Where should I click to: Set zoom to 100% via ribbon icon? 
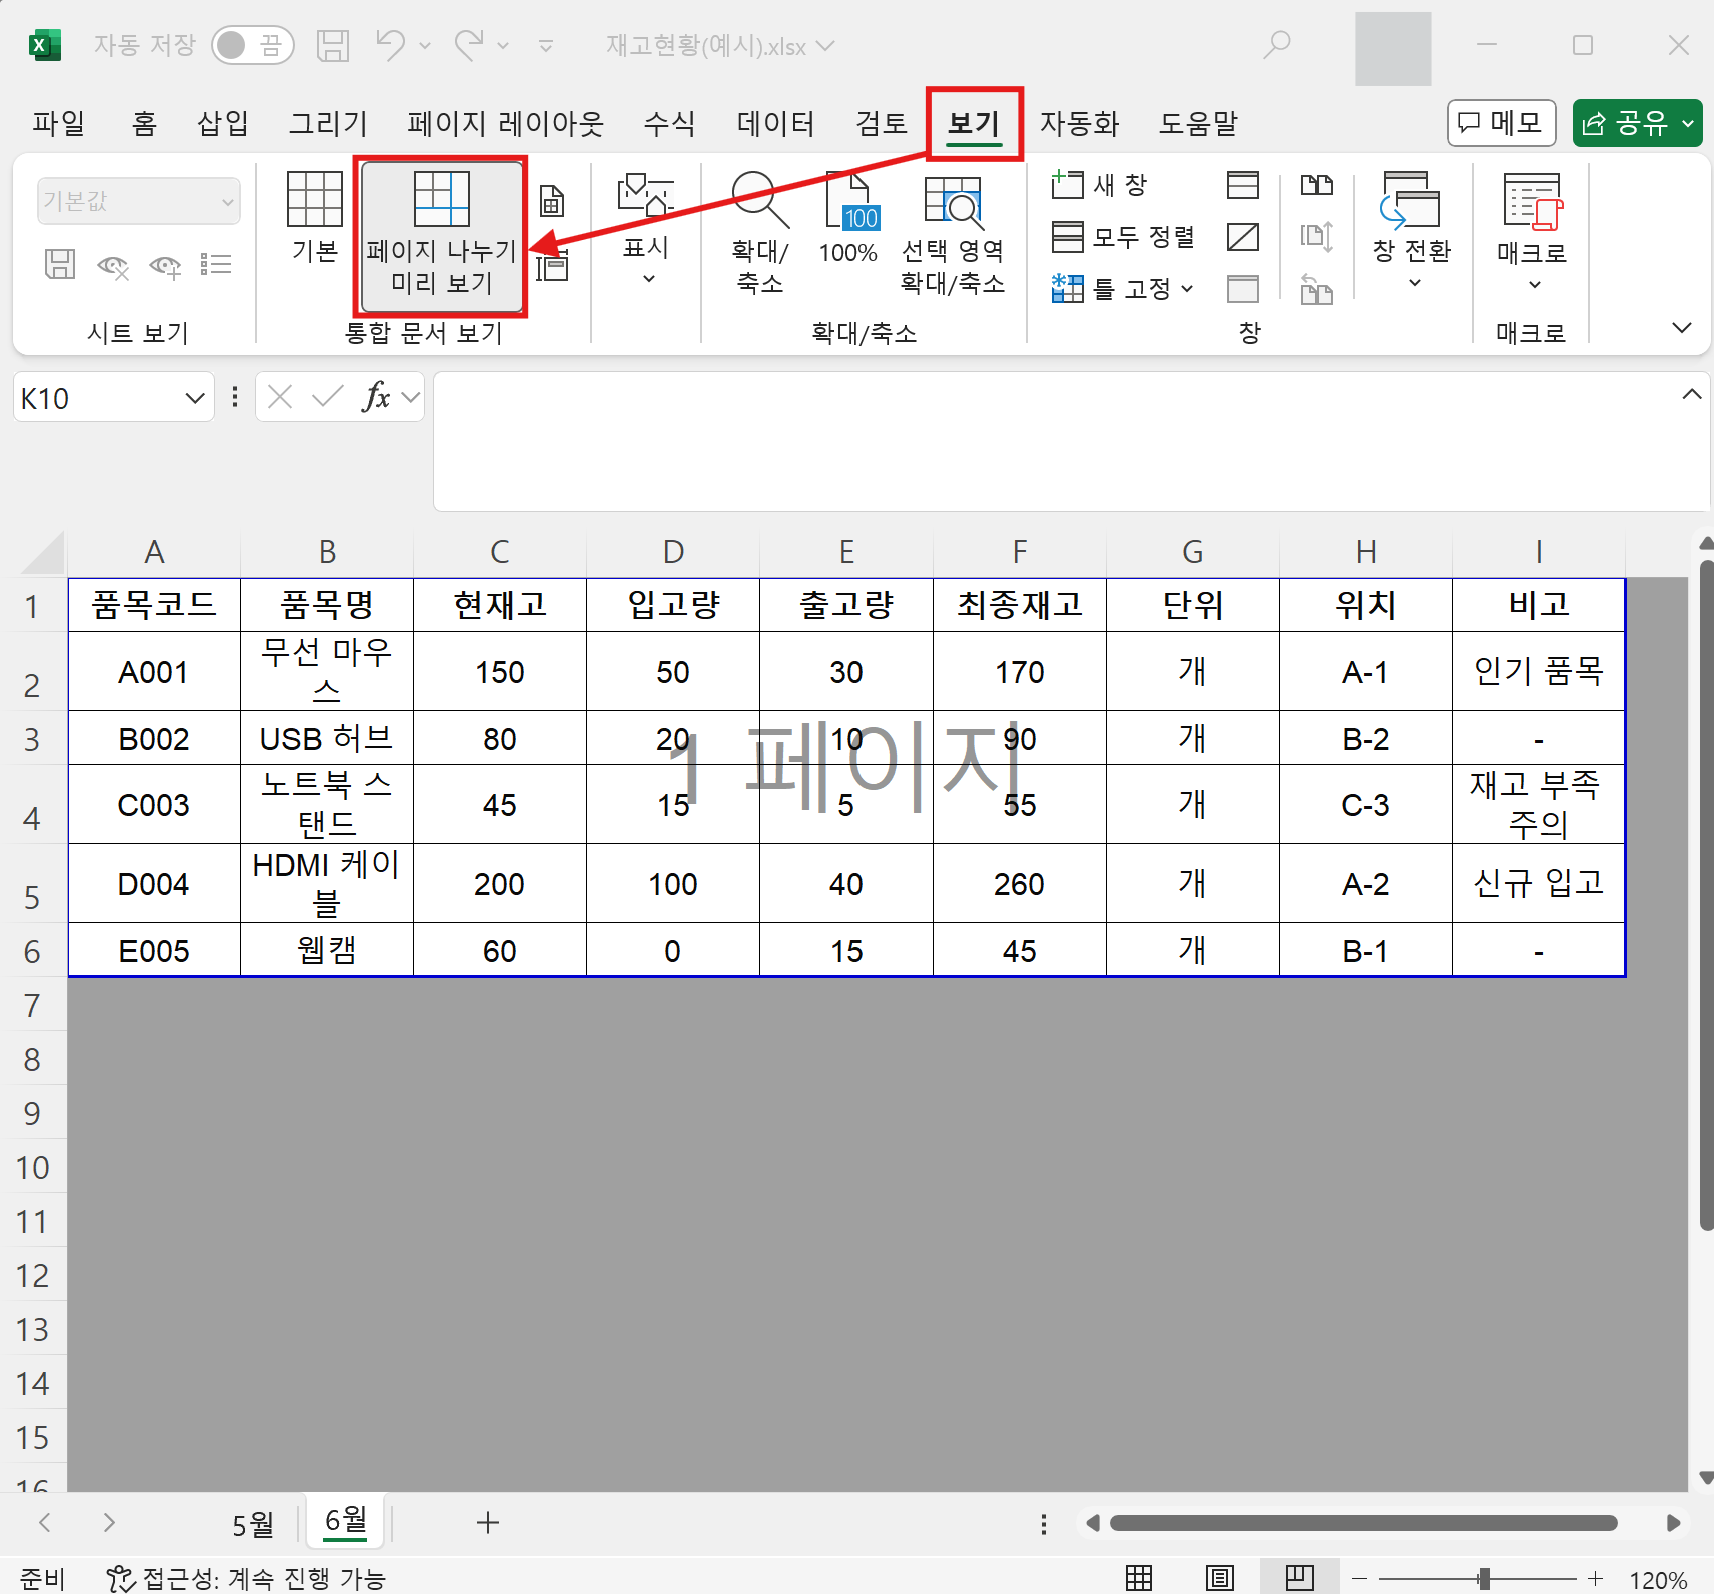848,219
